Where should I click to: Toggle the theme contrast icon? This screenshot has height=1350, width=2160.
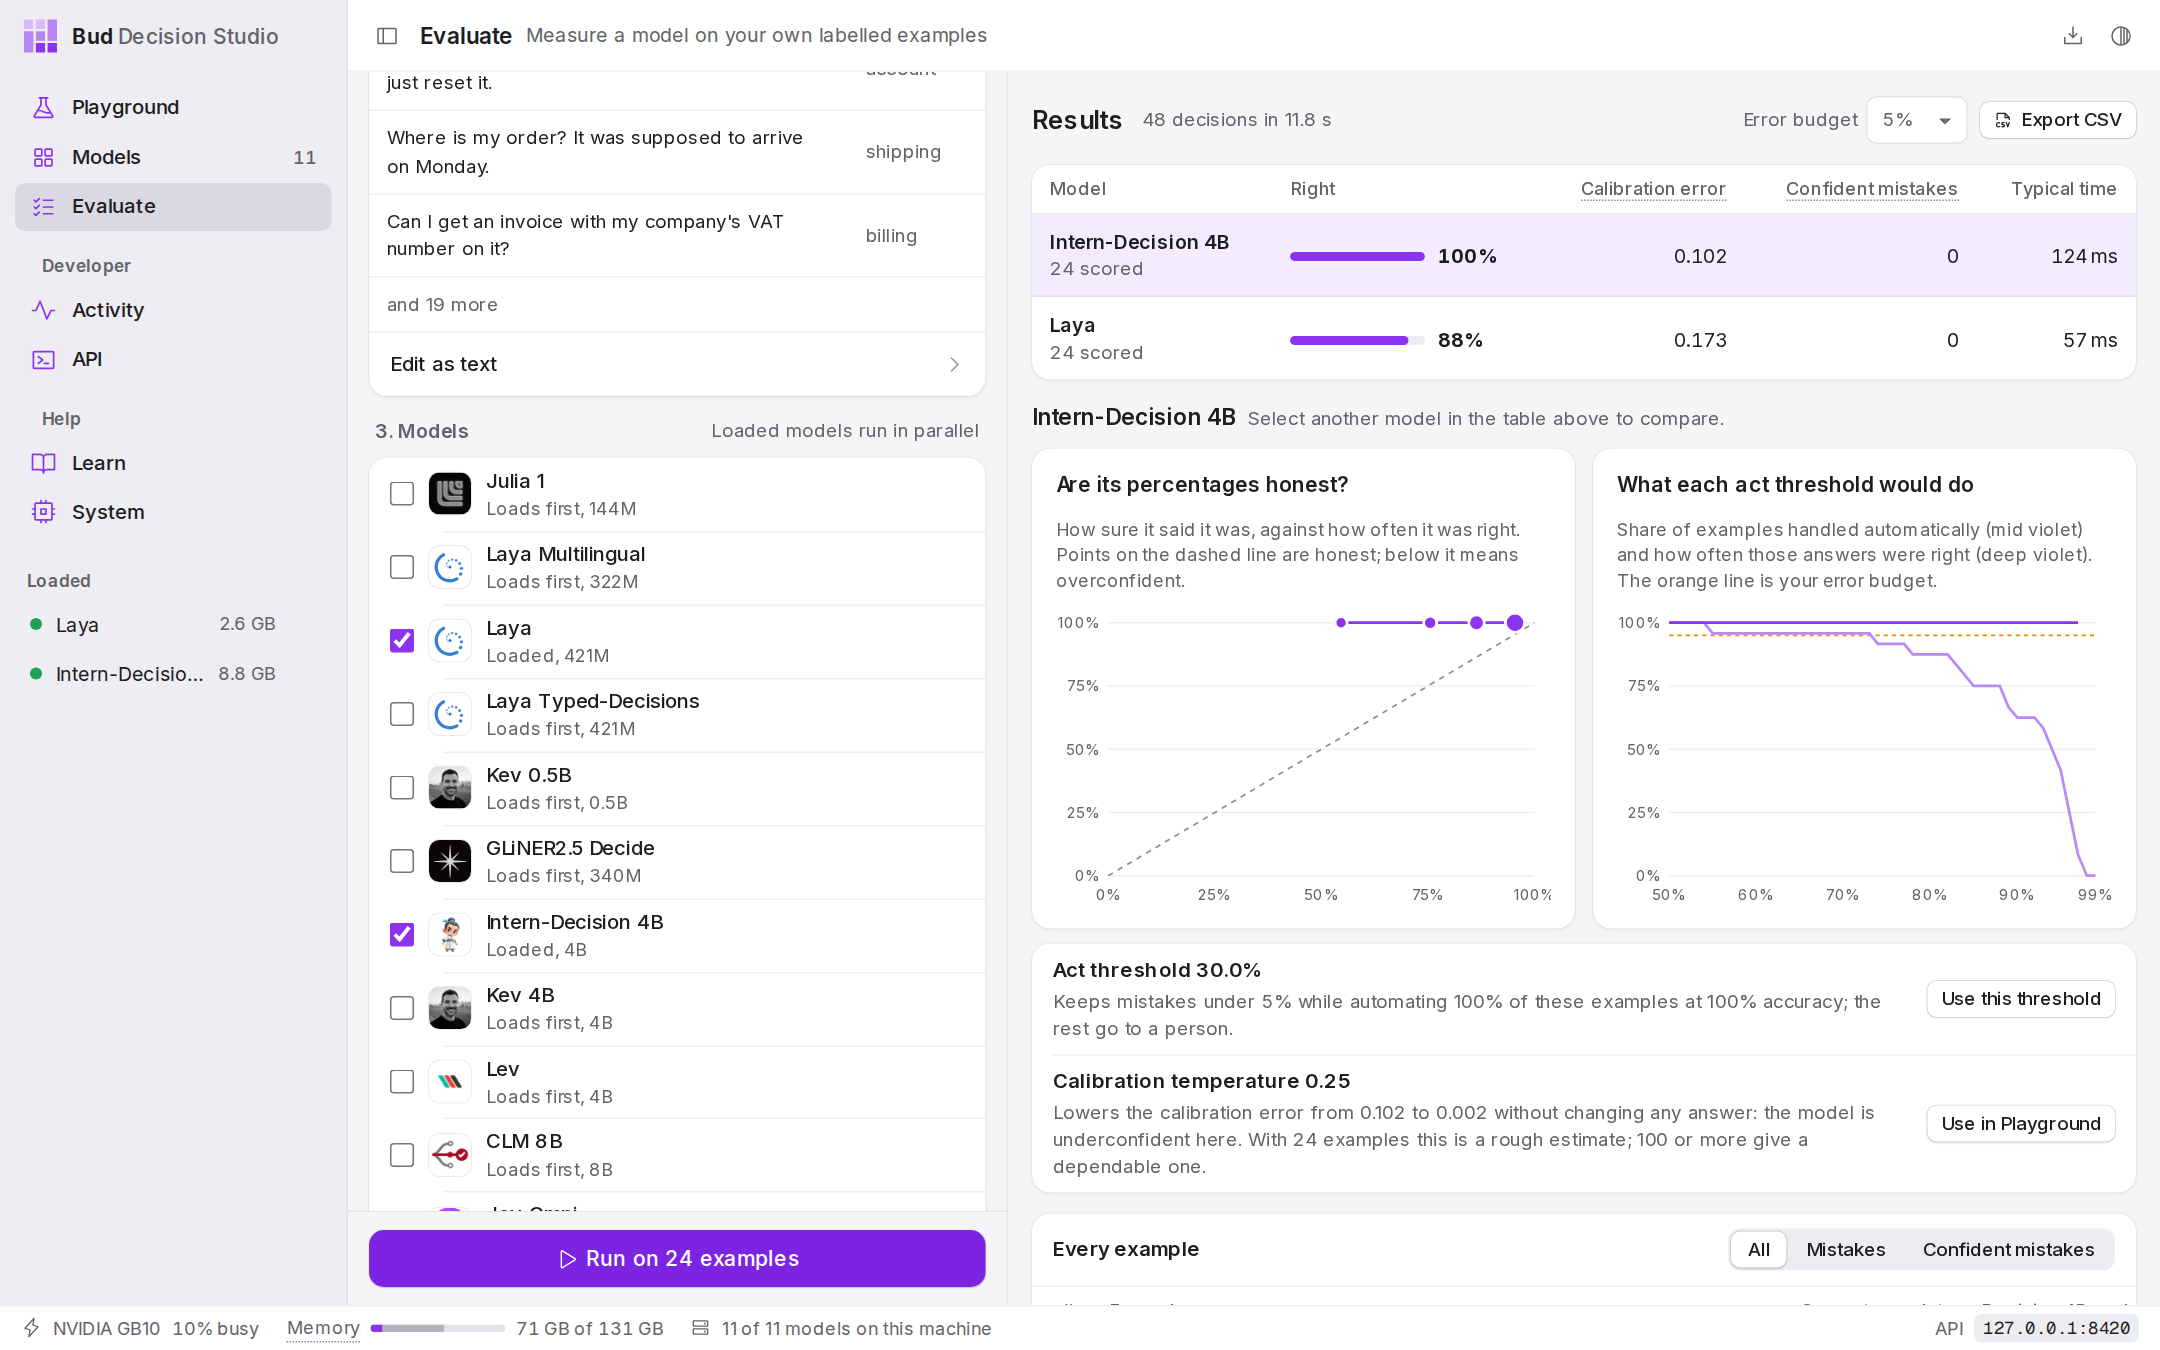[x=2121, y=36]
